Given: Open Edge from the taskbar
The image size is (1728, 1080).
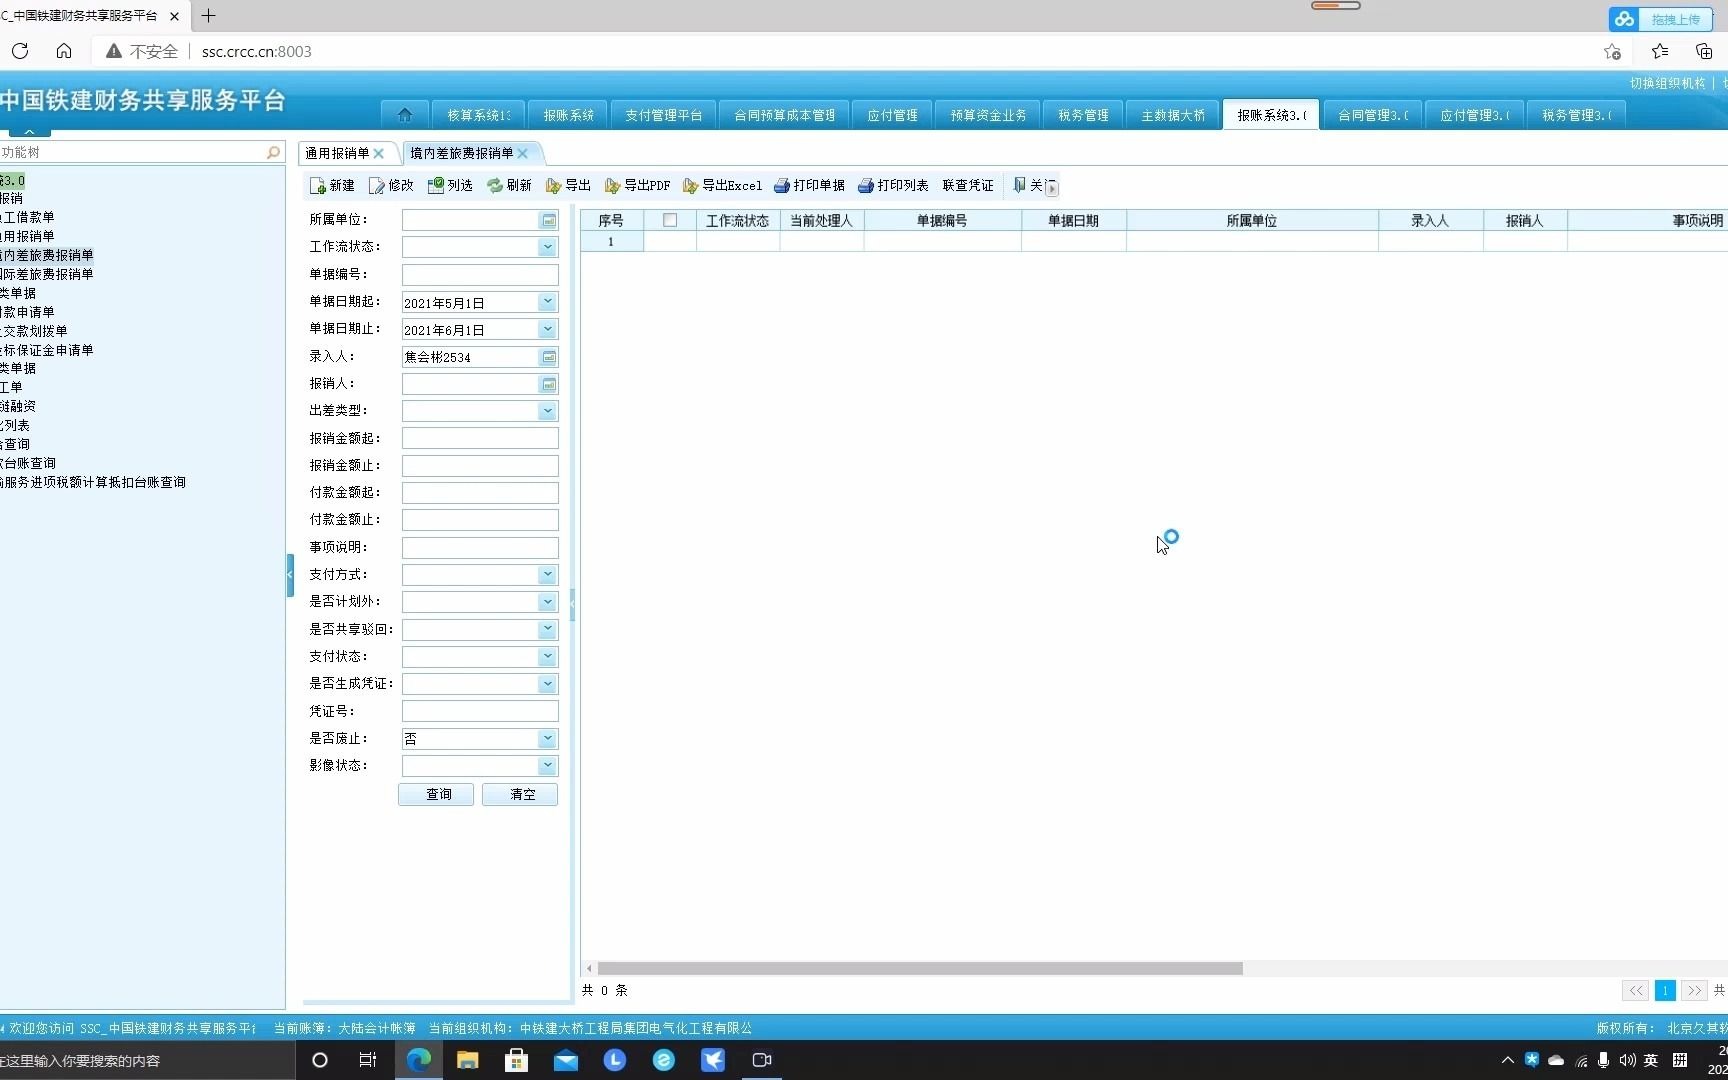Looking at the screenshot, I should tap(419, 1060).
